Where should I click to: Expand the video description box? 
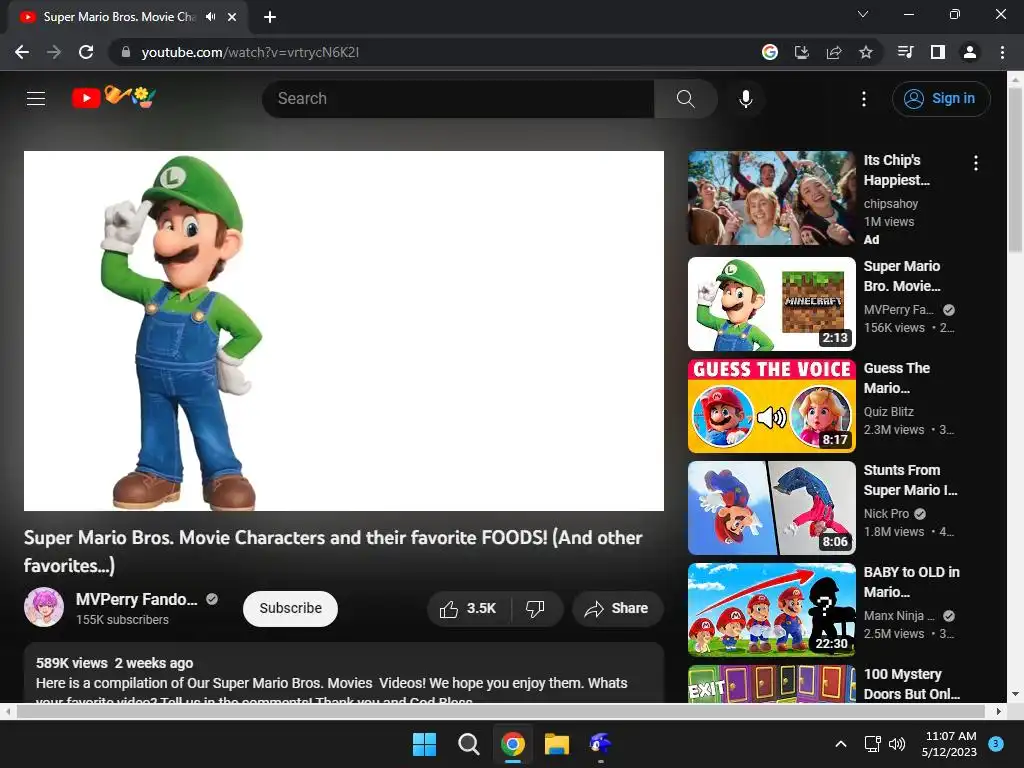point(344,673)
